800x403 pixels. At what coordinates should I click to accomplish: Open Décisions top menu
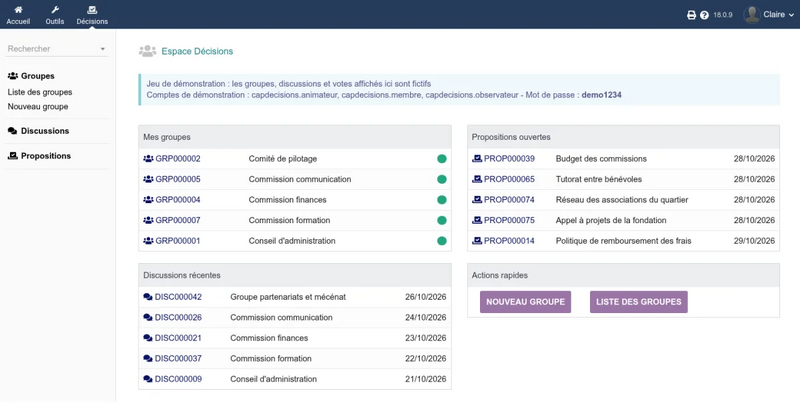92,15
